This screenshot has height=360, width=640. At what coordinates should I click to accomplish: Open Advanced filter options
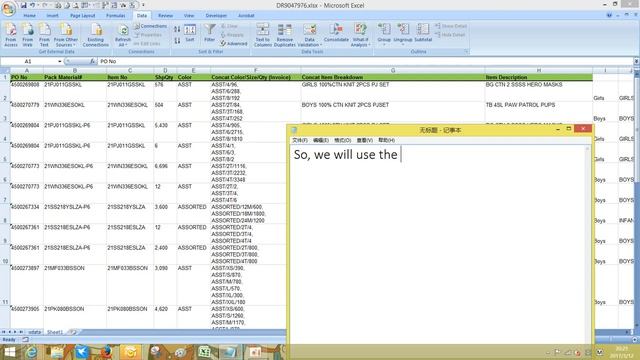[234, 43]
